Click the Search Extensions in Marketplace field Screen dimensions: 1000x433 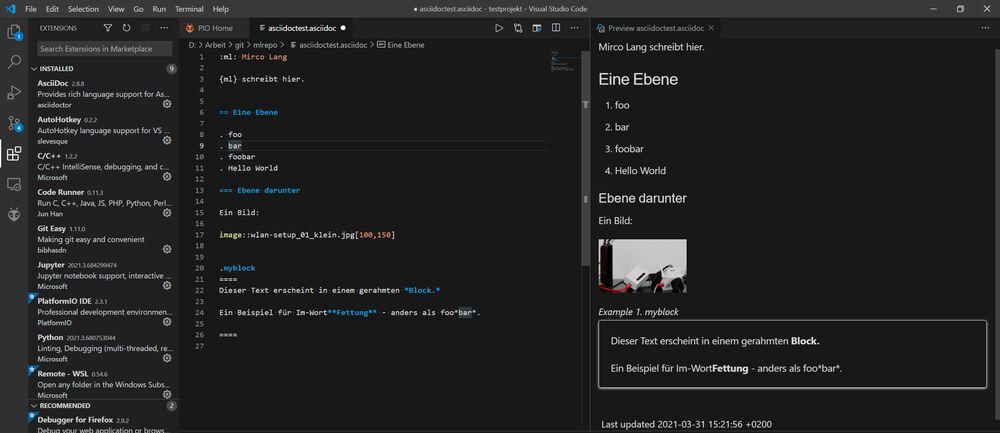pyautogui.click(x=105, y=49)
